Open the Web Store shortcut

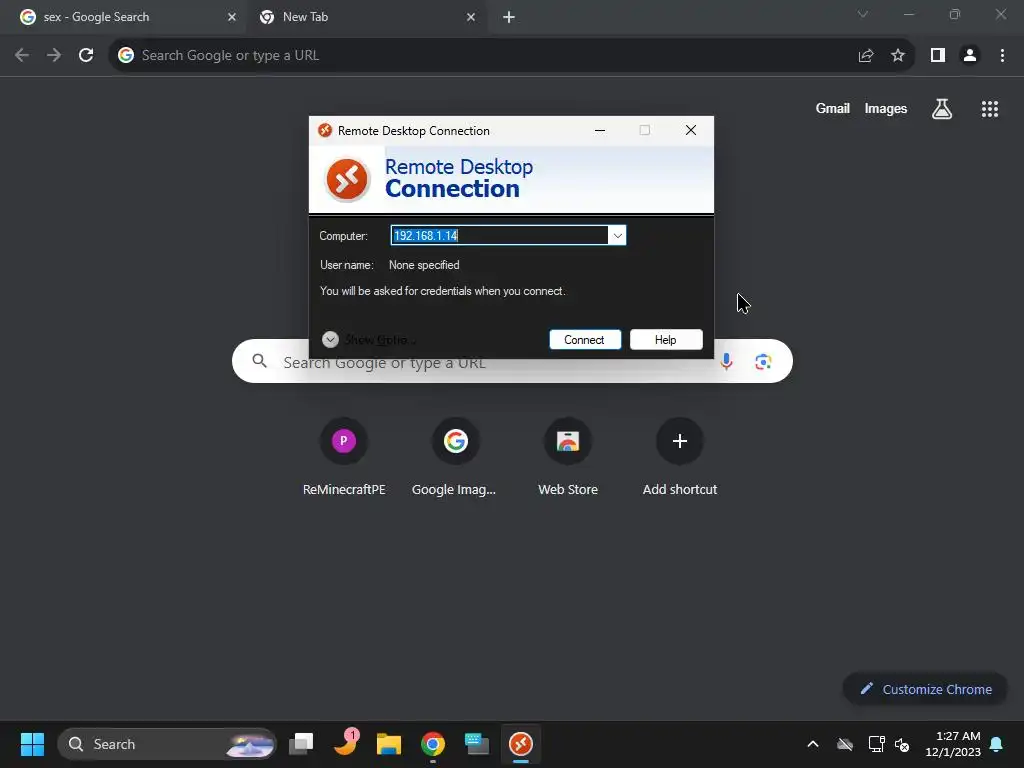click(x=568, y=457)
